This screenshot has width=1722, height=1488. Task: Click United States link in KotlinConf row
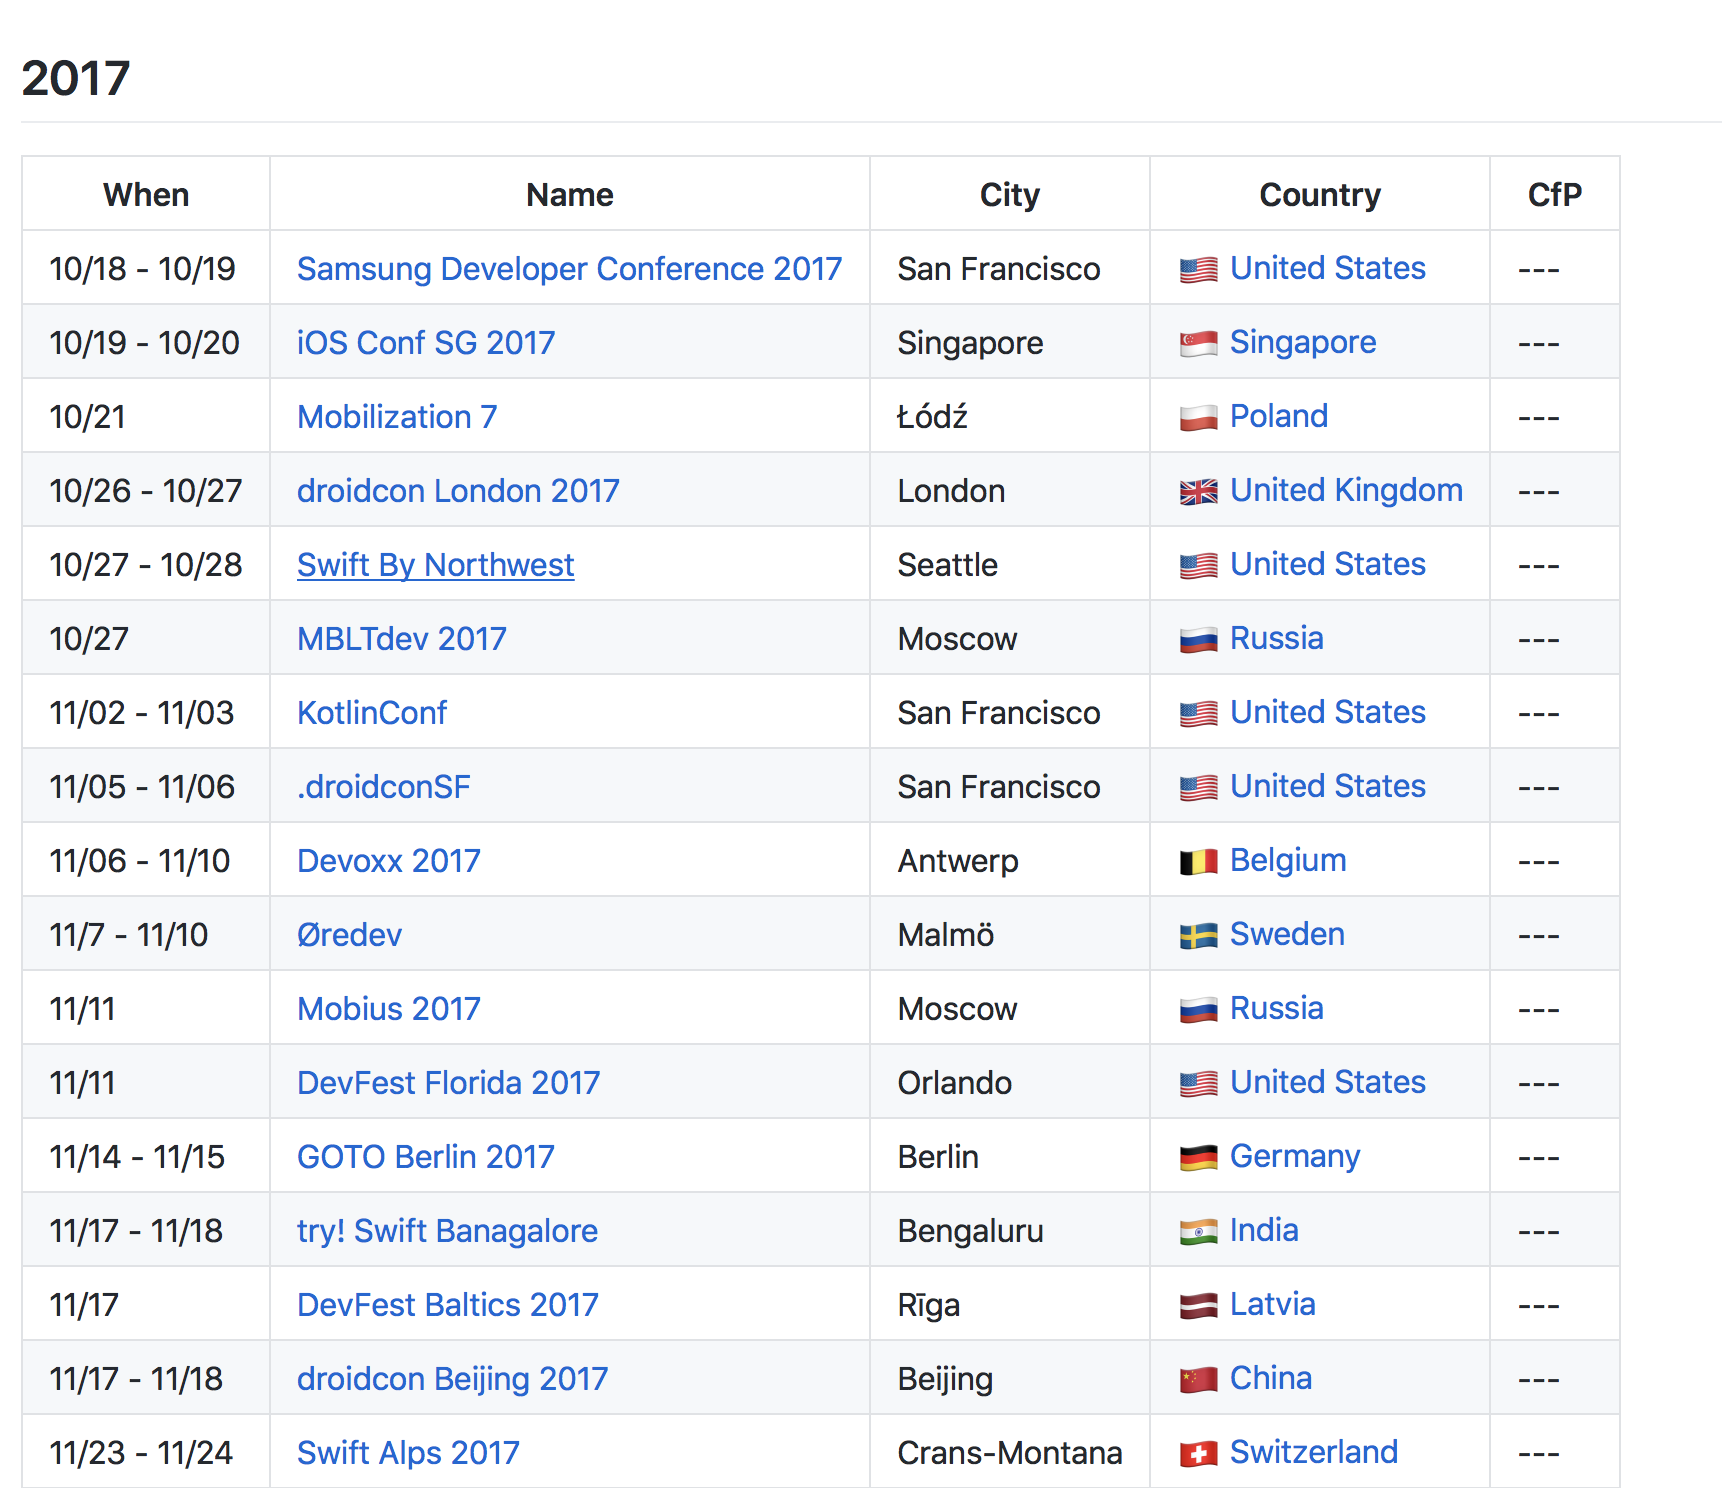pyautogui.click(x=1327, y=712)
